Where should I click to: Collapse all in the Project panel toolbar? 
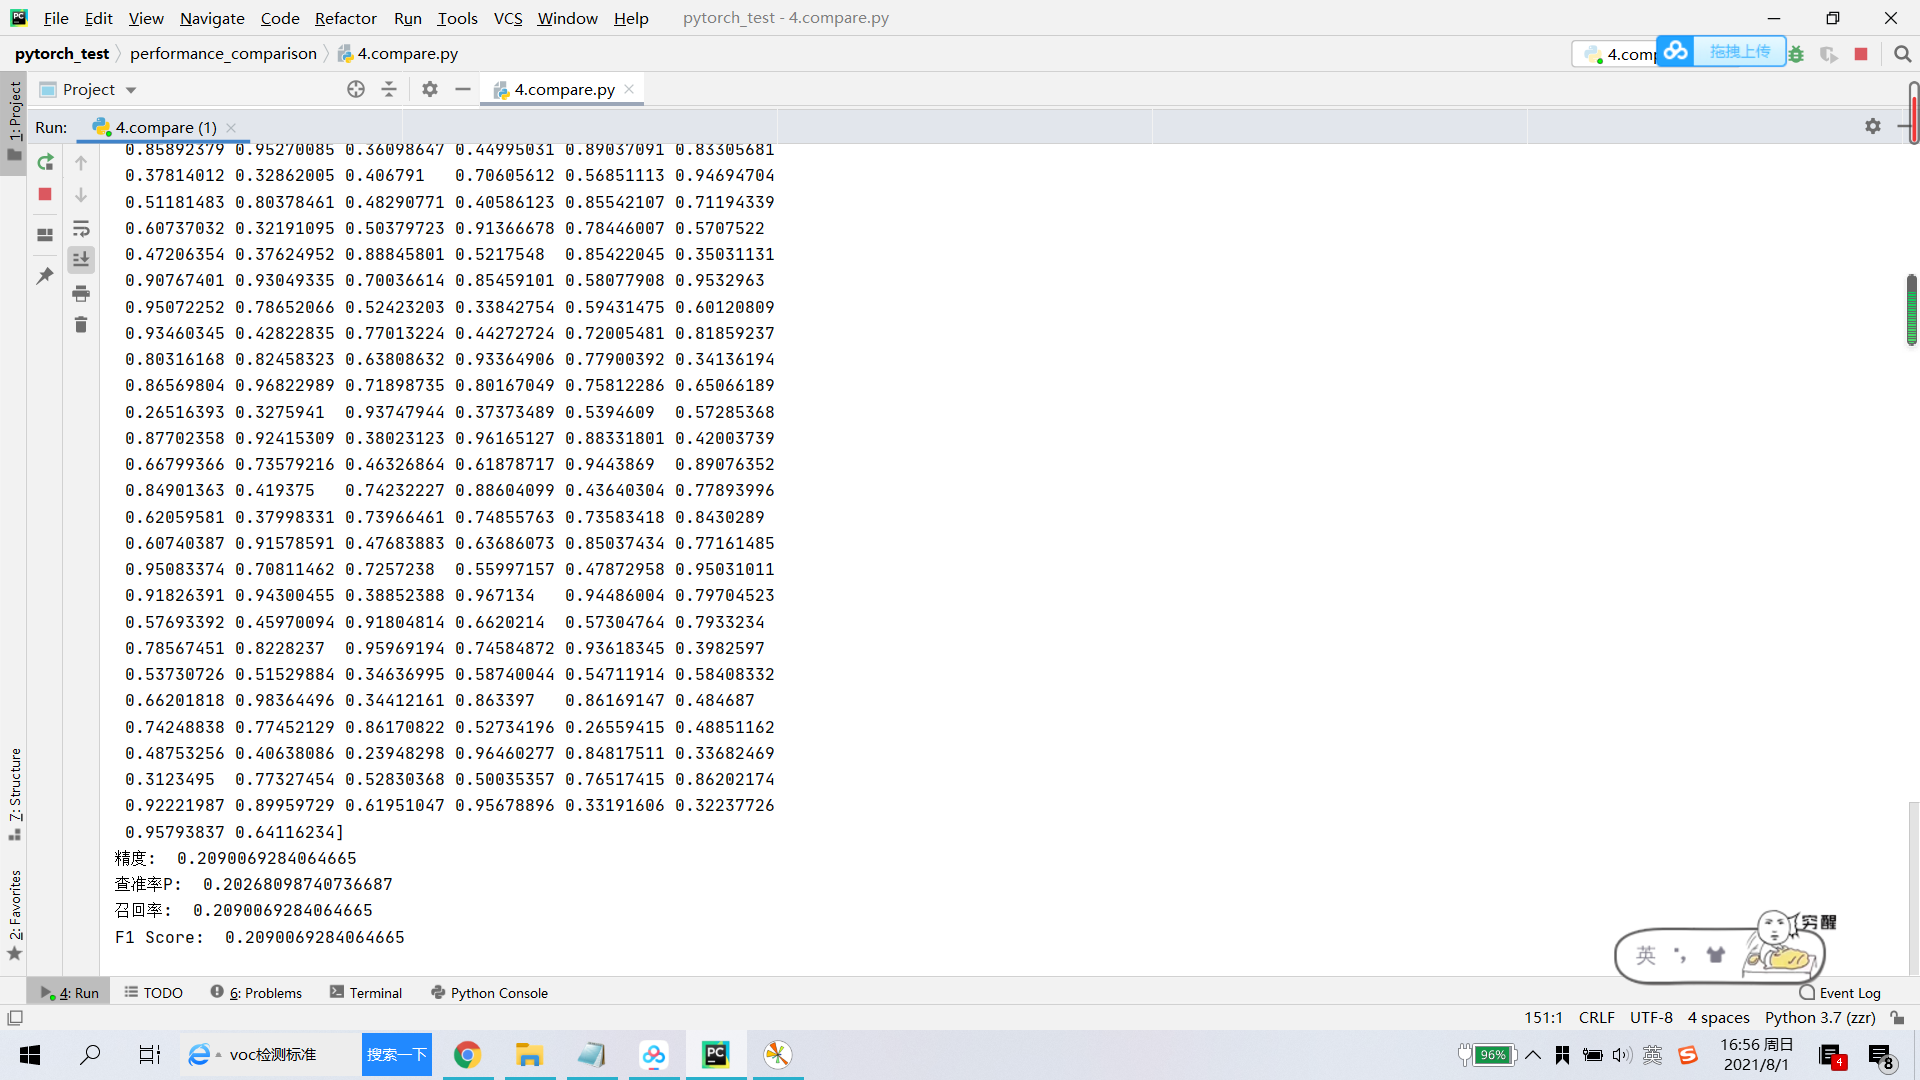pyautogui.click(x=389, y=89)
